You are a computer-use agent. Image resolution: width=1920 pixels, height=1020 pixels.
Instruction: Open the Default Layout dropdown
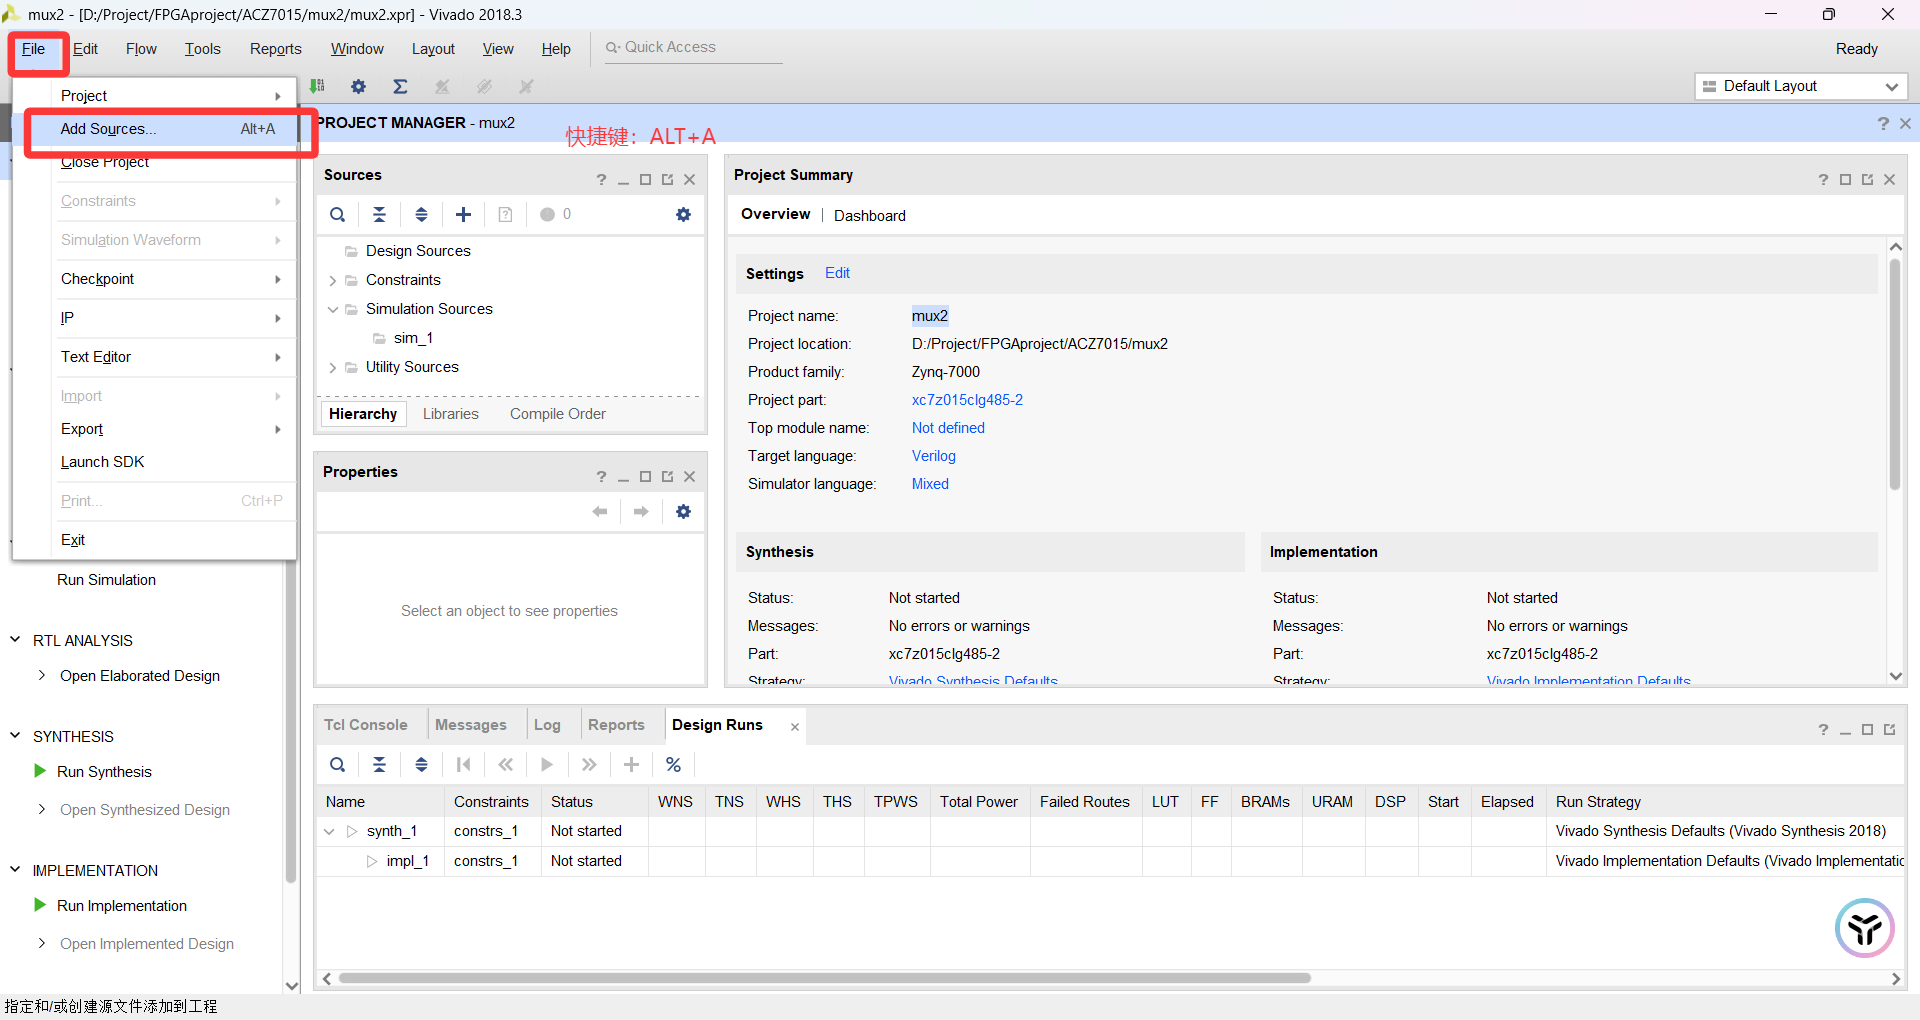[x=1801, y=87]
